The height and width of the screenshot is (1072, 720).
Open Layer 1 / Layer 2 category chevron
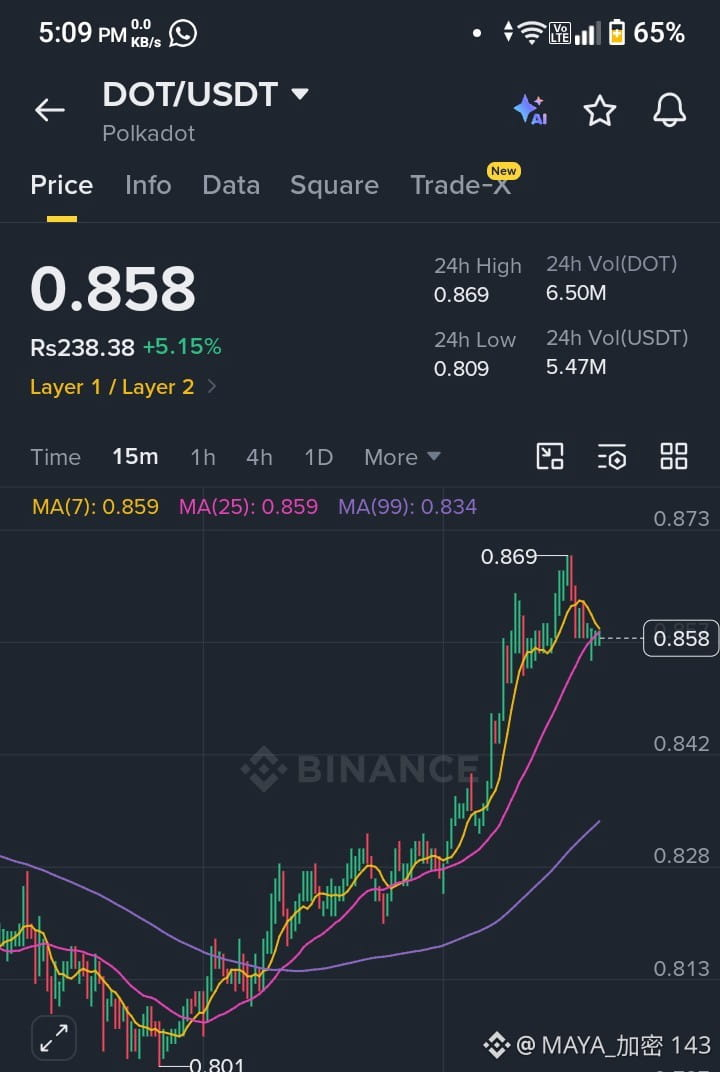tap(211, 387)
